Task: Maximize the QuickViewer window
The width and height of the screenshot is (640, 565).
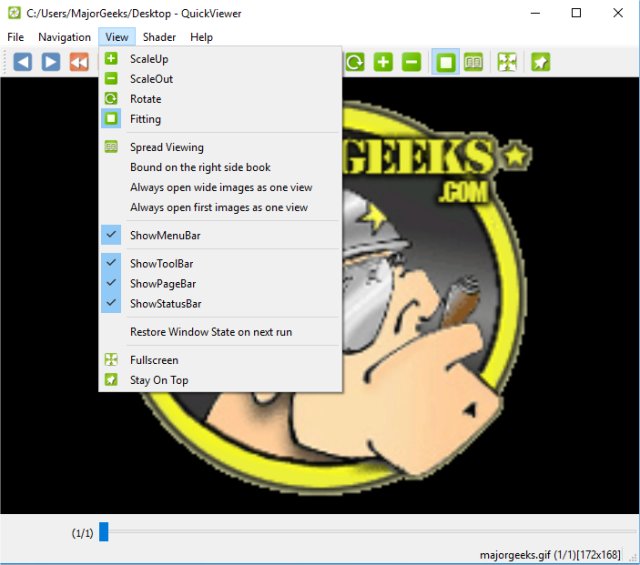Action: (x=576, y=13)
